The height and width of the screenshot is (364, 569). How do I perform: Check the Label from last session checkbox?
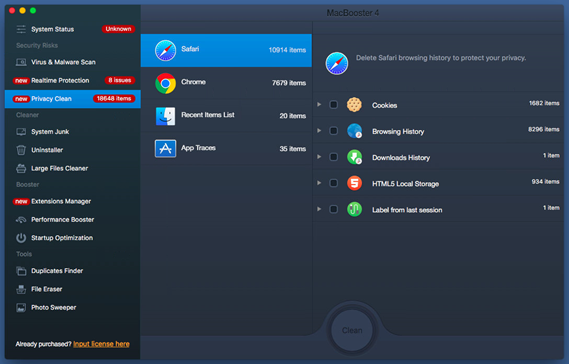click(333, 209)
